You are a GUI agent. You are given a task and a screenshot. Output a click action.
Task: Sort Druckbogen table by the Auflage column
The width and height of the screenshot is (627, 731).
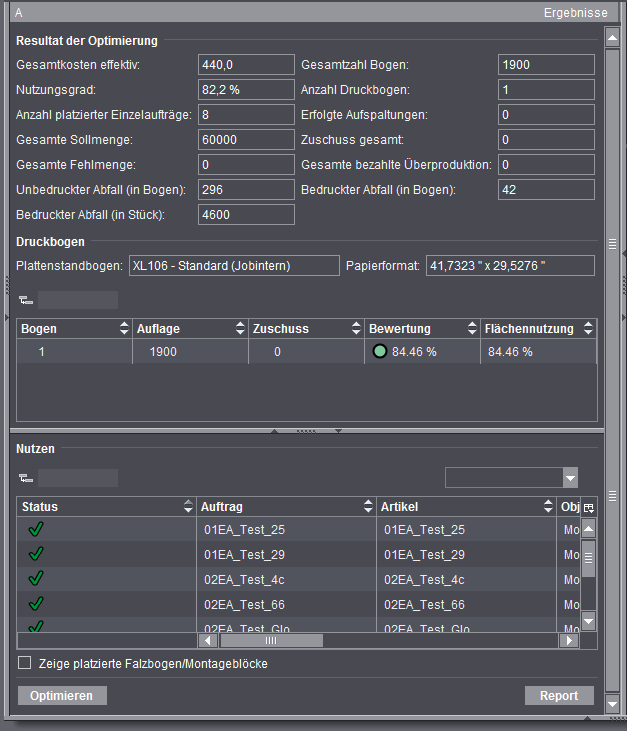point(240,328)
